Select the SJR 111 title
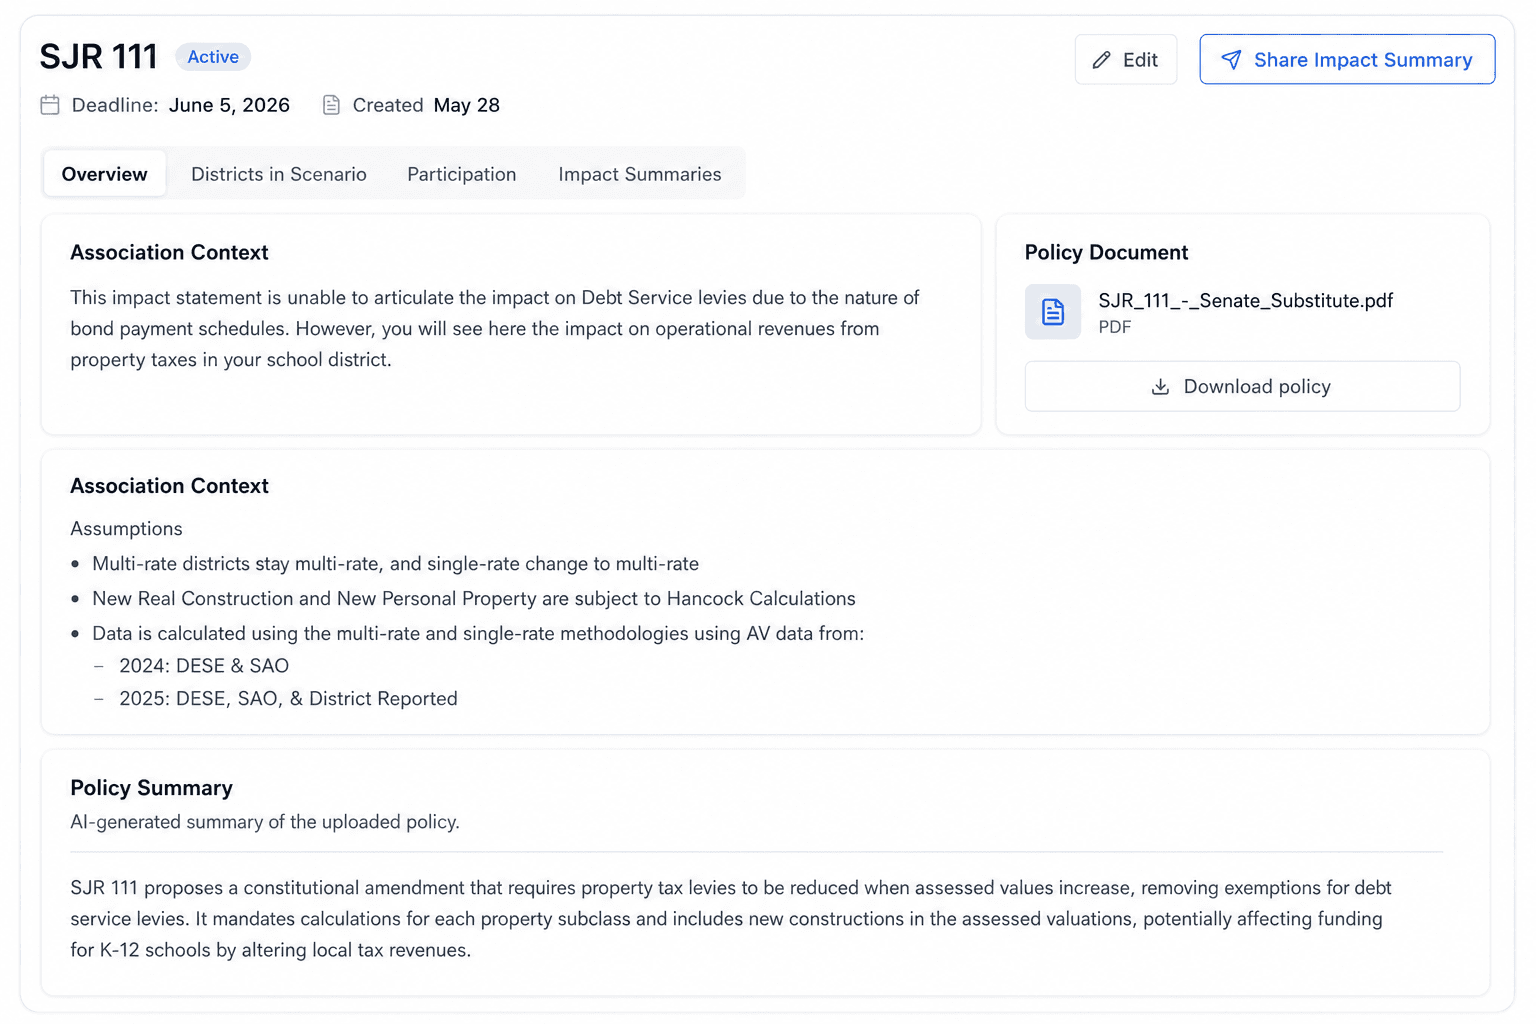Screen dimensions: 1536x1024 (99, 57)
